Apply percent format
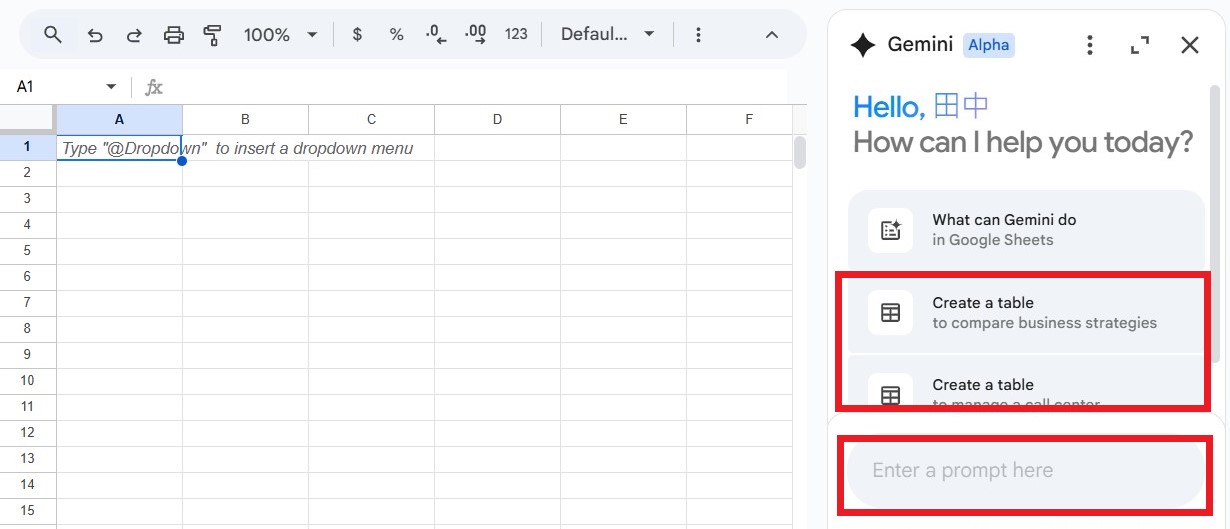The height and width of the screenshot is (529, 1230). click(396, 35)
